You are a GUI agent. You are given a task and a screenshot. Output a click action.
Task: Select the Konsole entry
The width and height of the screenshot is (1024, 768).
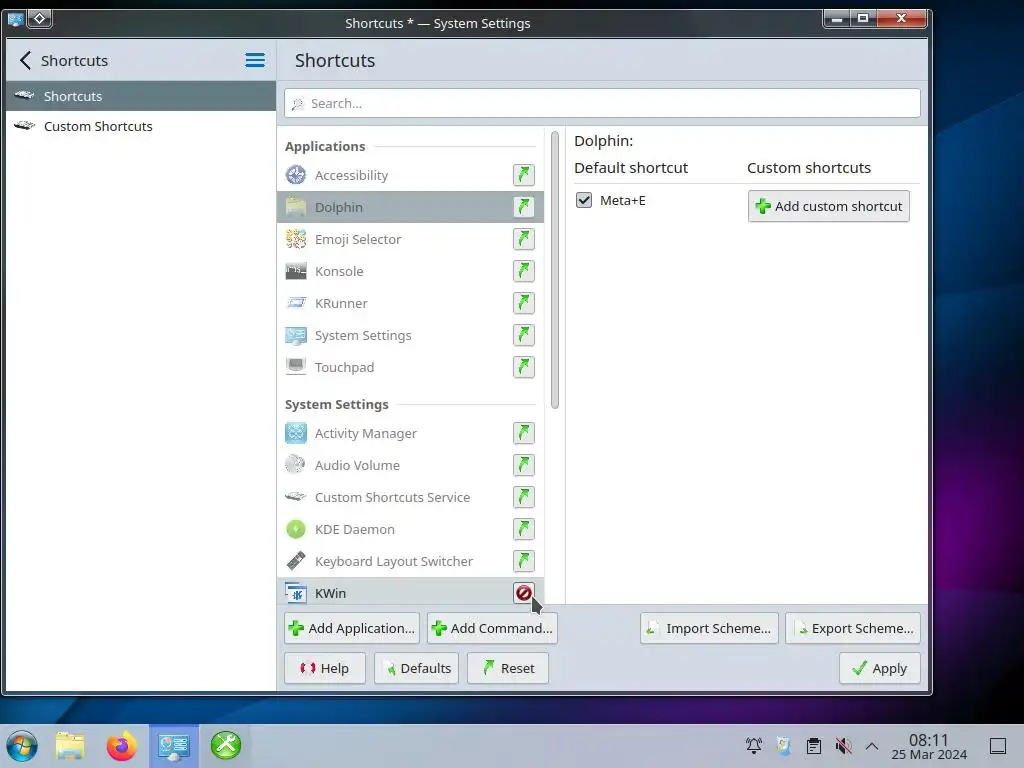point(410,271)
